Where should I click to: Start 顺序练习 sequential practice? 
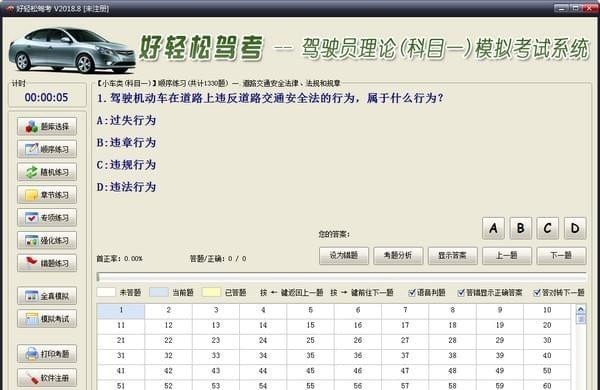click(47, 149)
